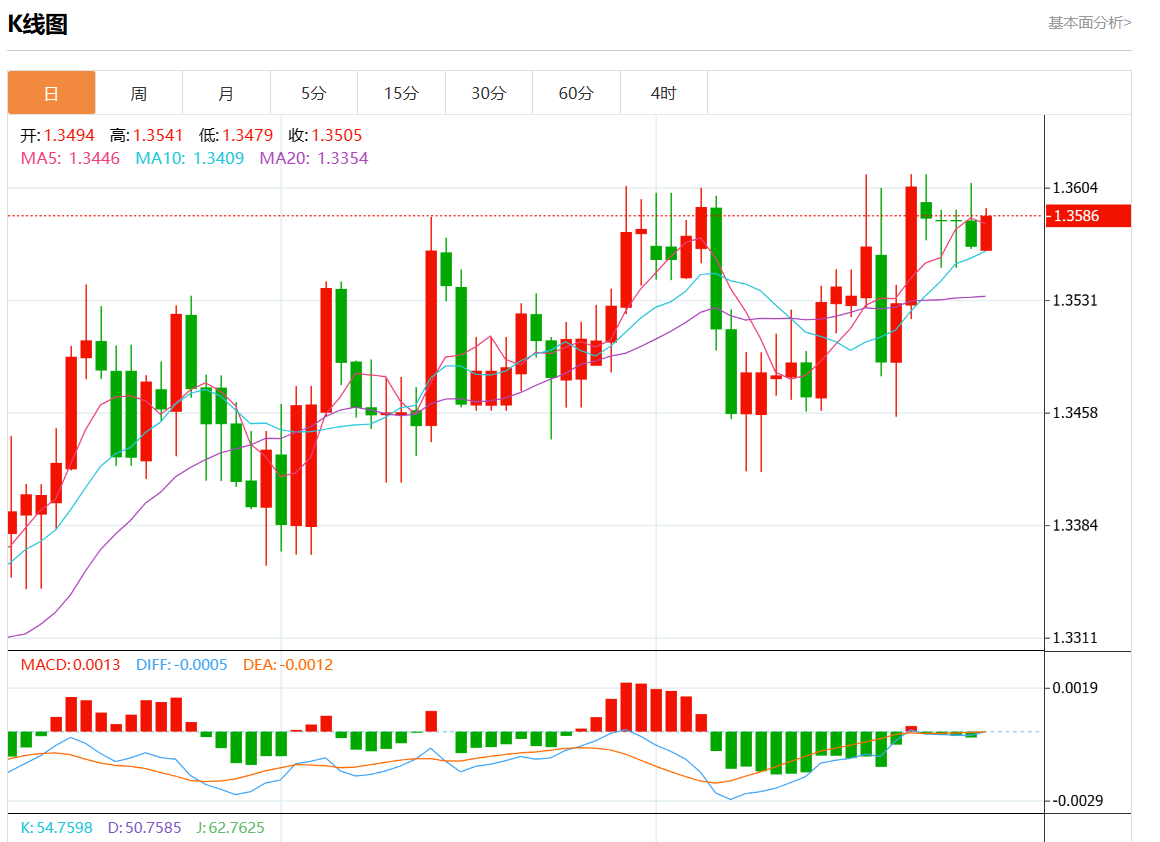Click the DIFF:-0.0005 indicator value
1160x842 pixels.
point(181,664)
